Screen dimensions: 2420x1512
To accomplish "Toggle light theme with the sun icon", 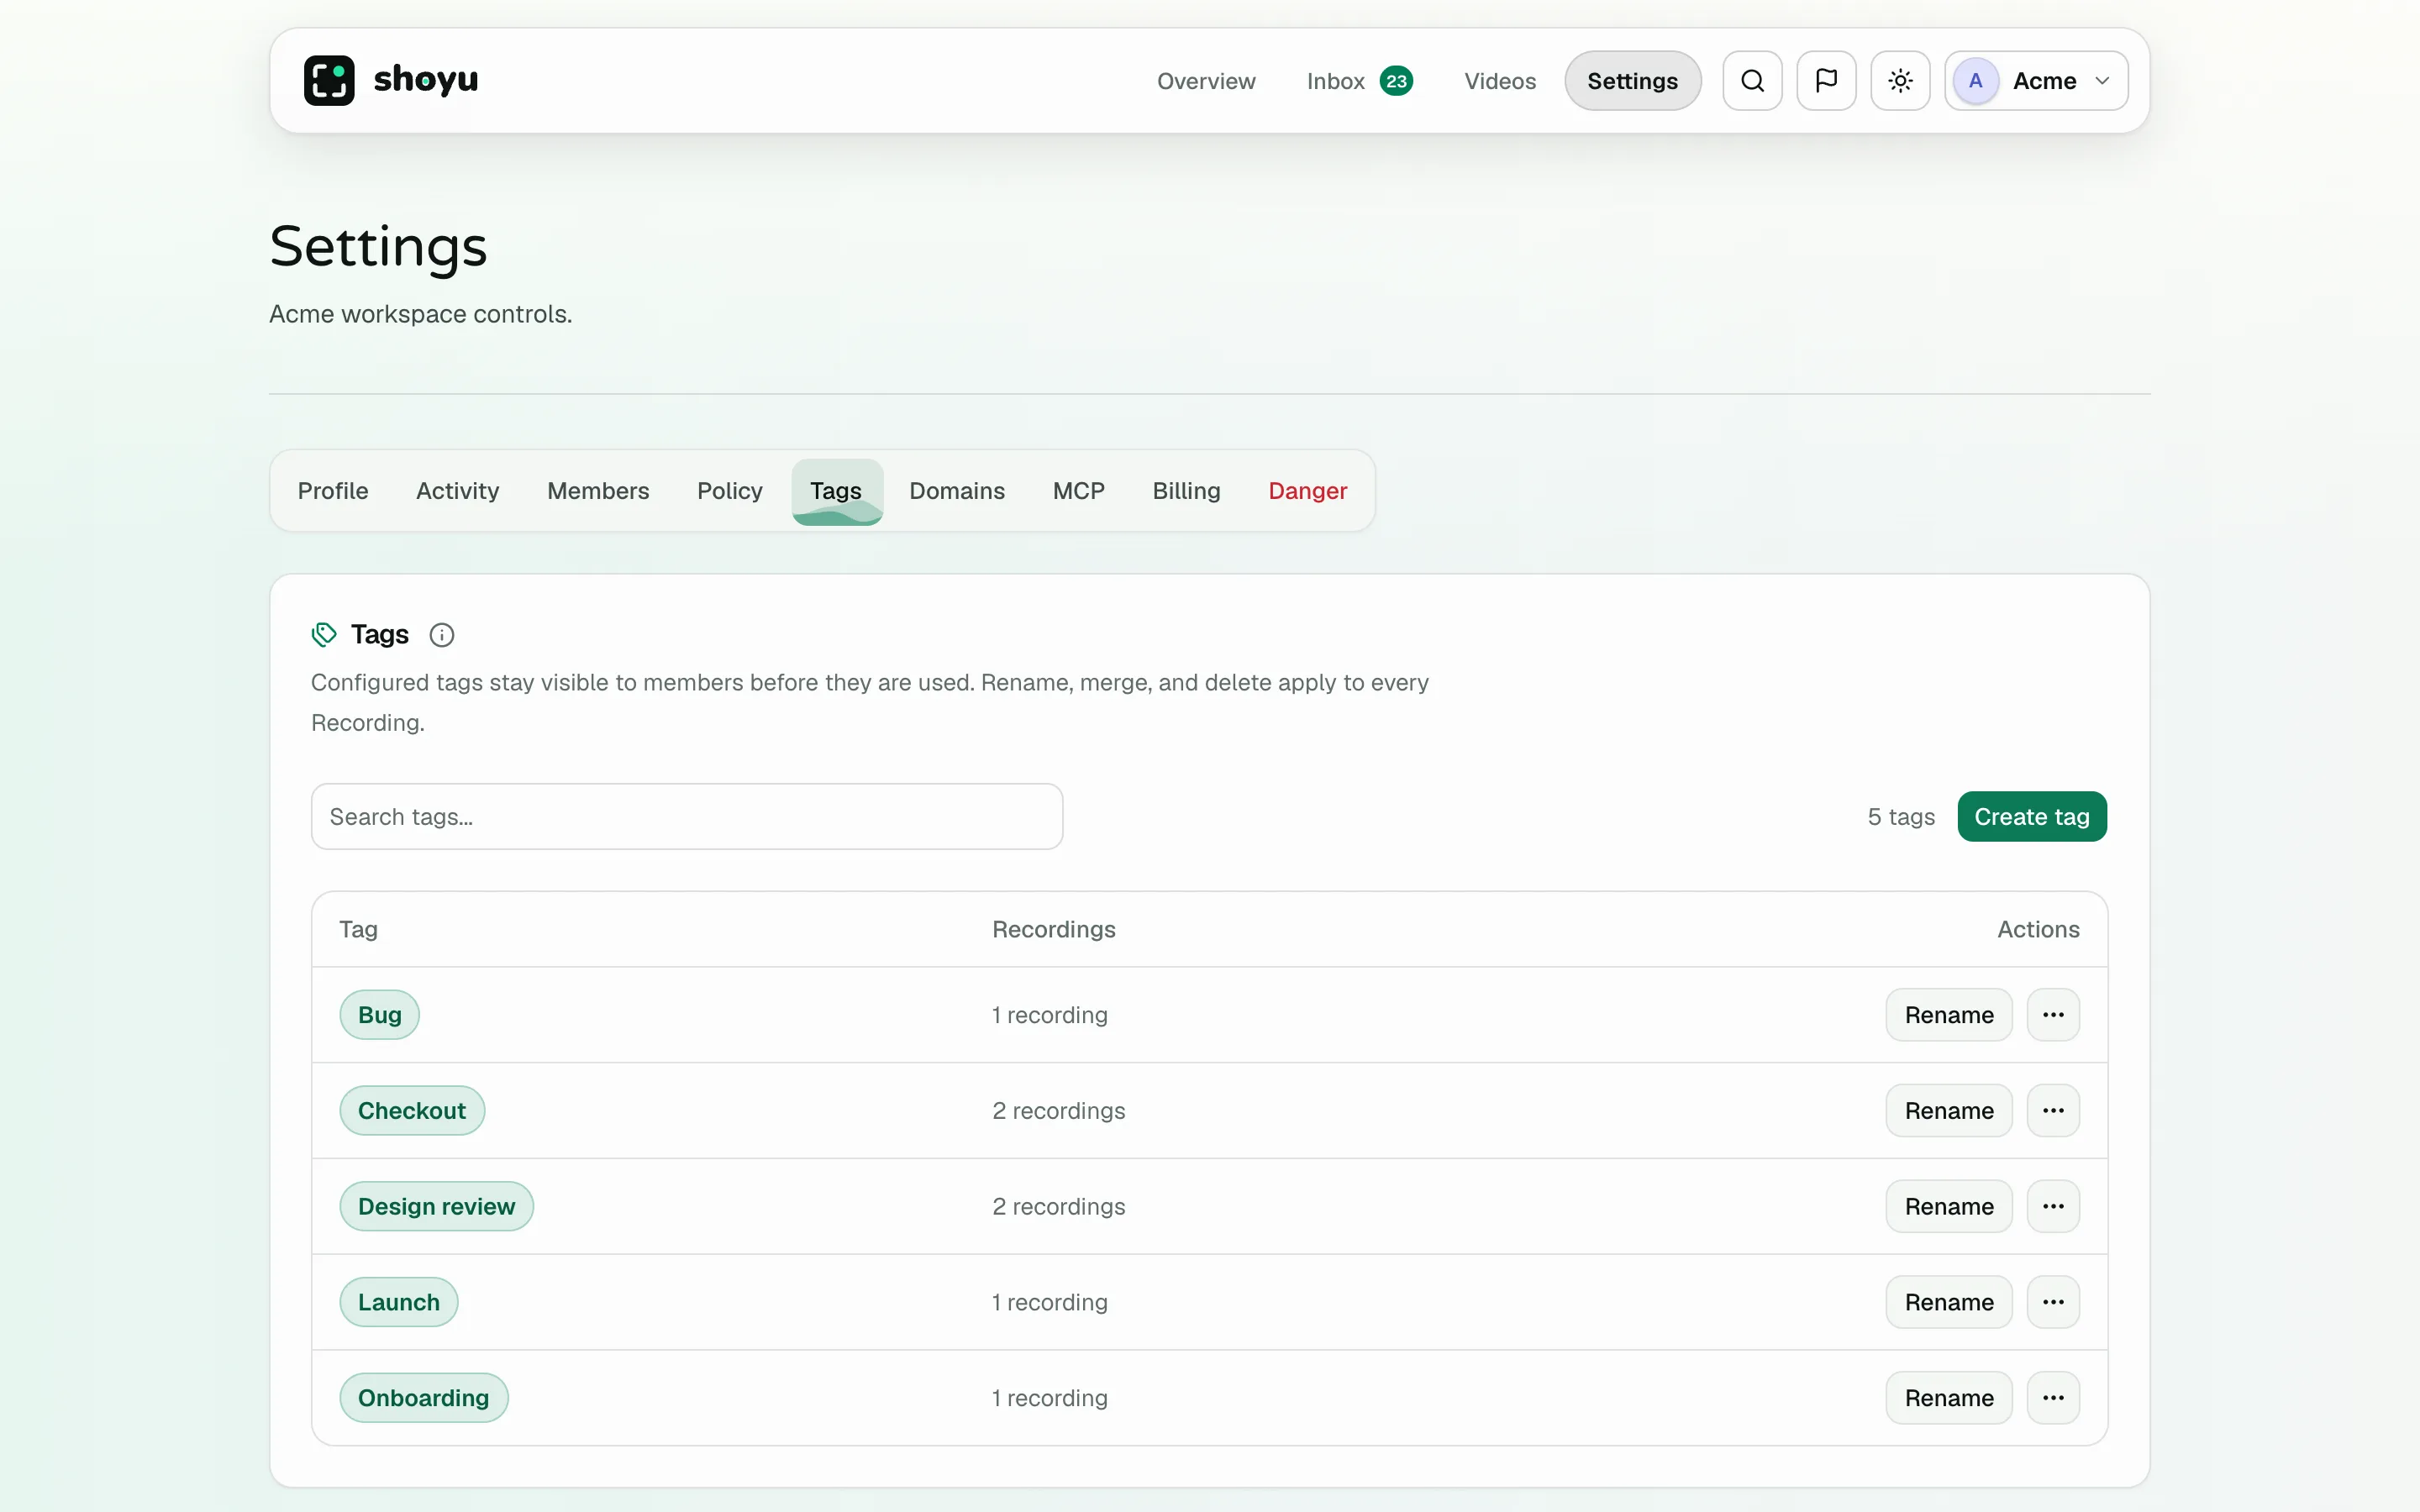I will (1900, 81).
